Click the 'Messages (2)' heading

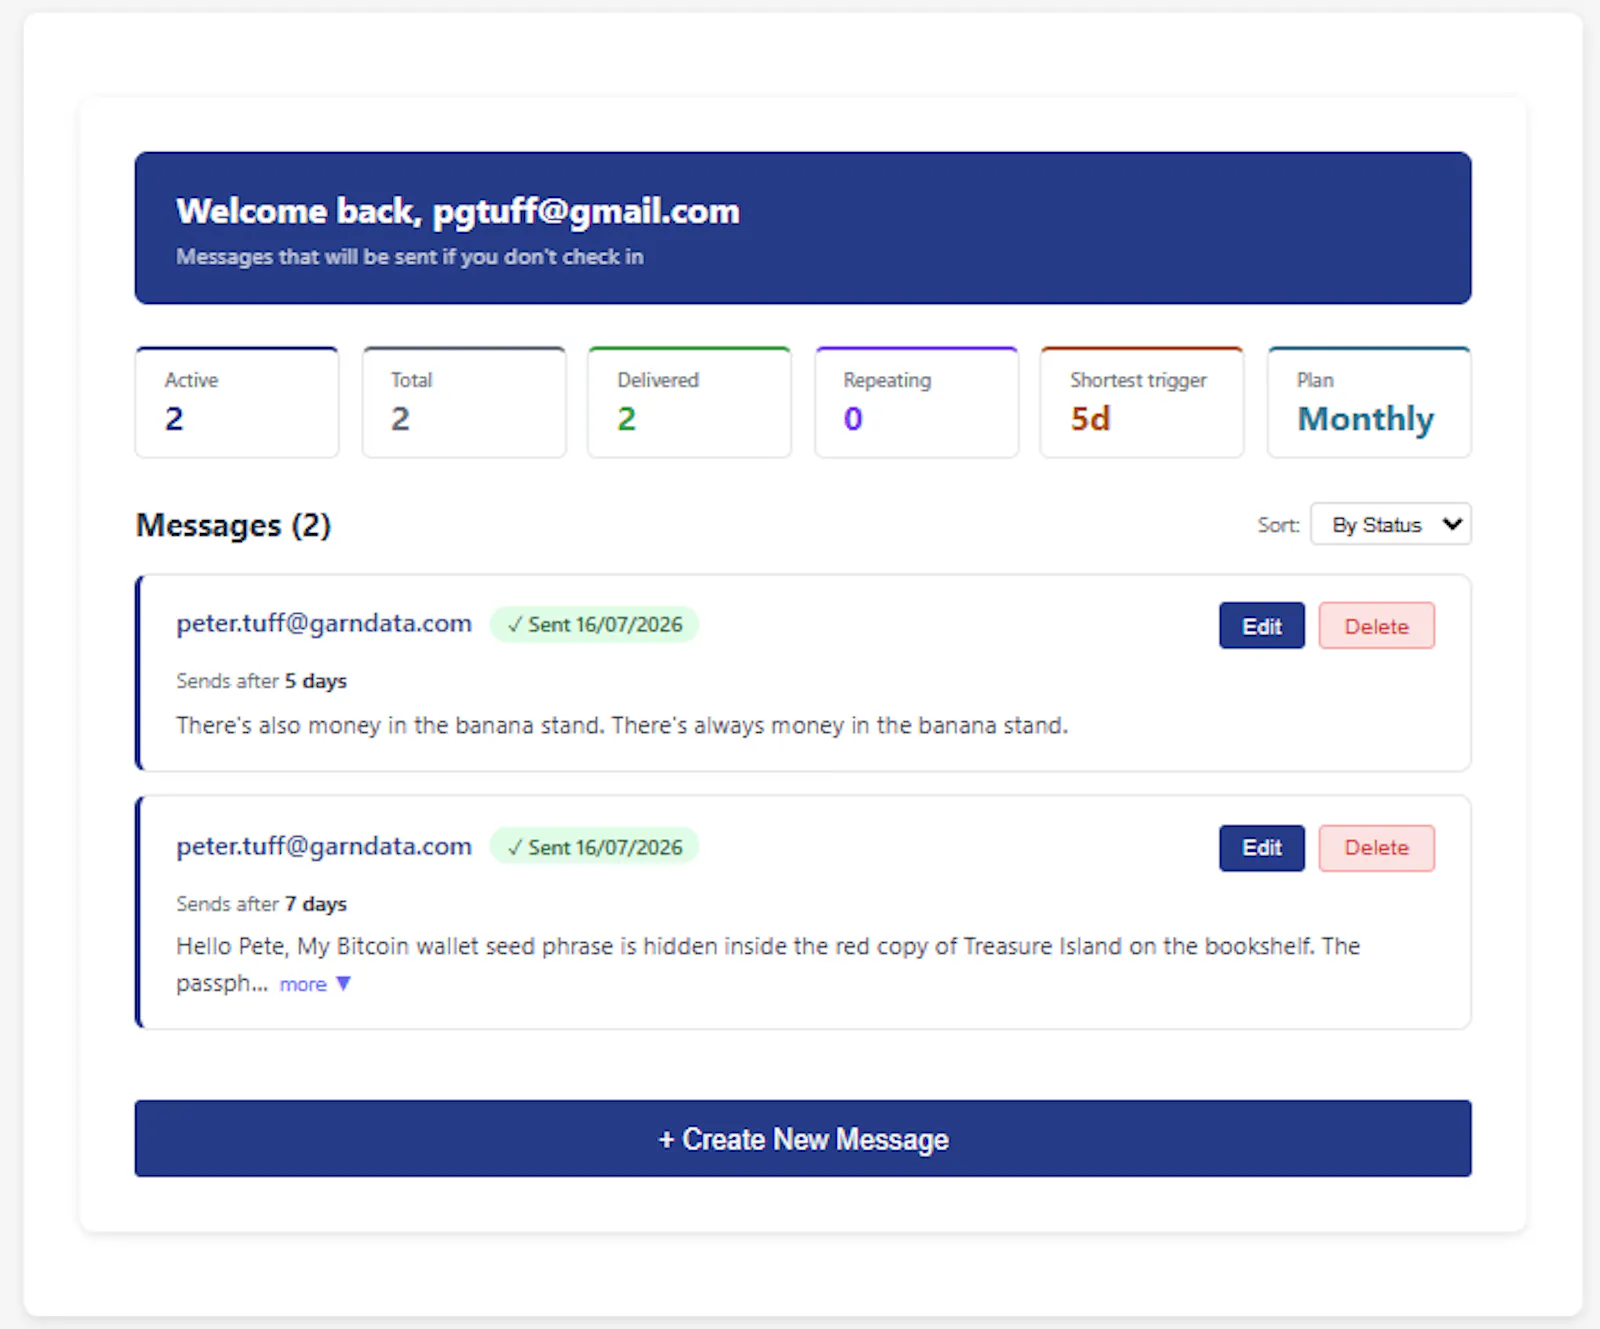pos(233,525)
